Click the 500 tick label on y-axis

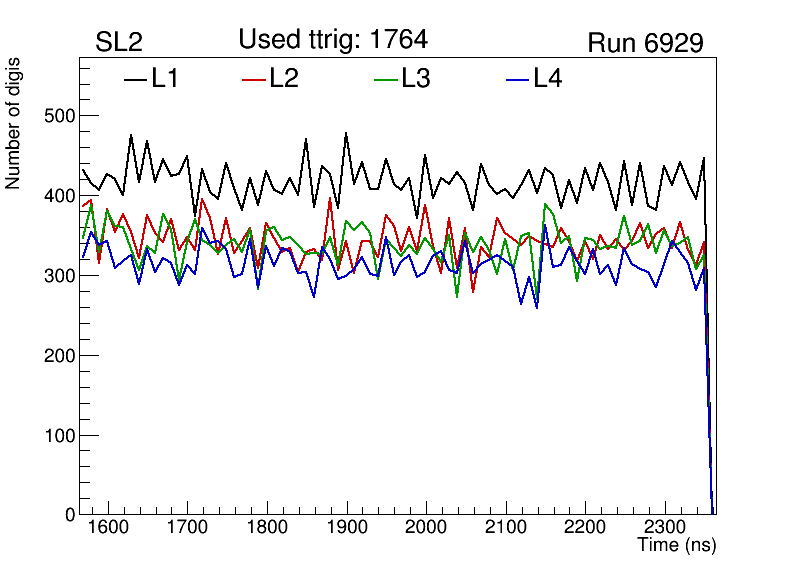pyautogui.click(x=60, y=116)
